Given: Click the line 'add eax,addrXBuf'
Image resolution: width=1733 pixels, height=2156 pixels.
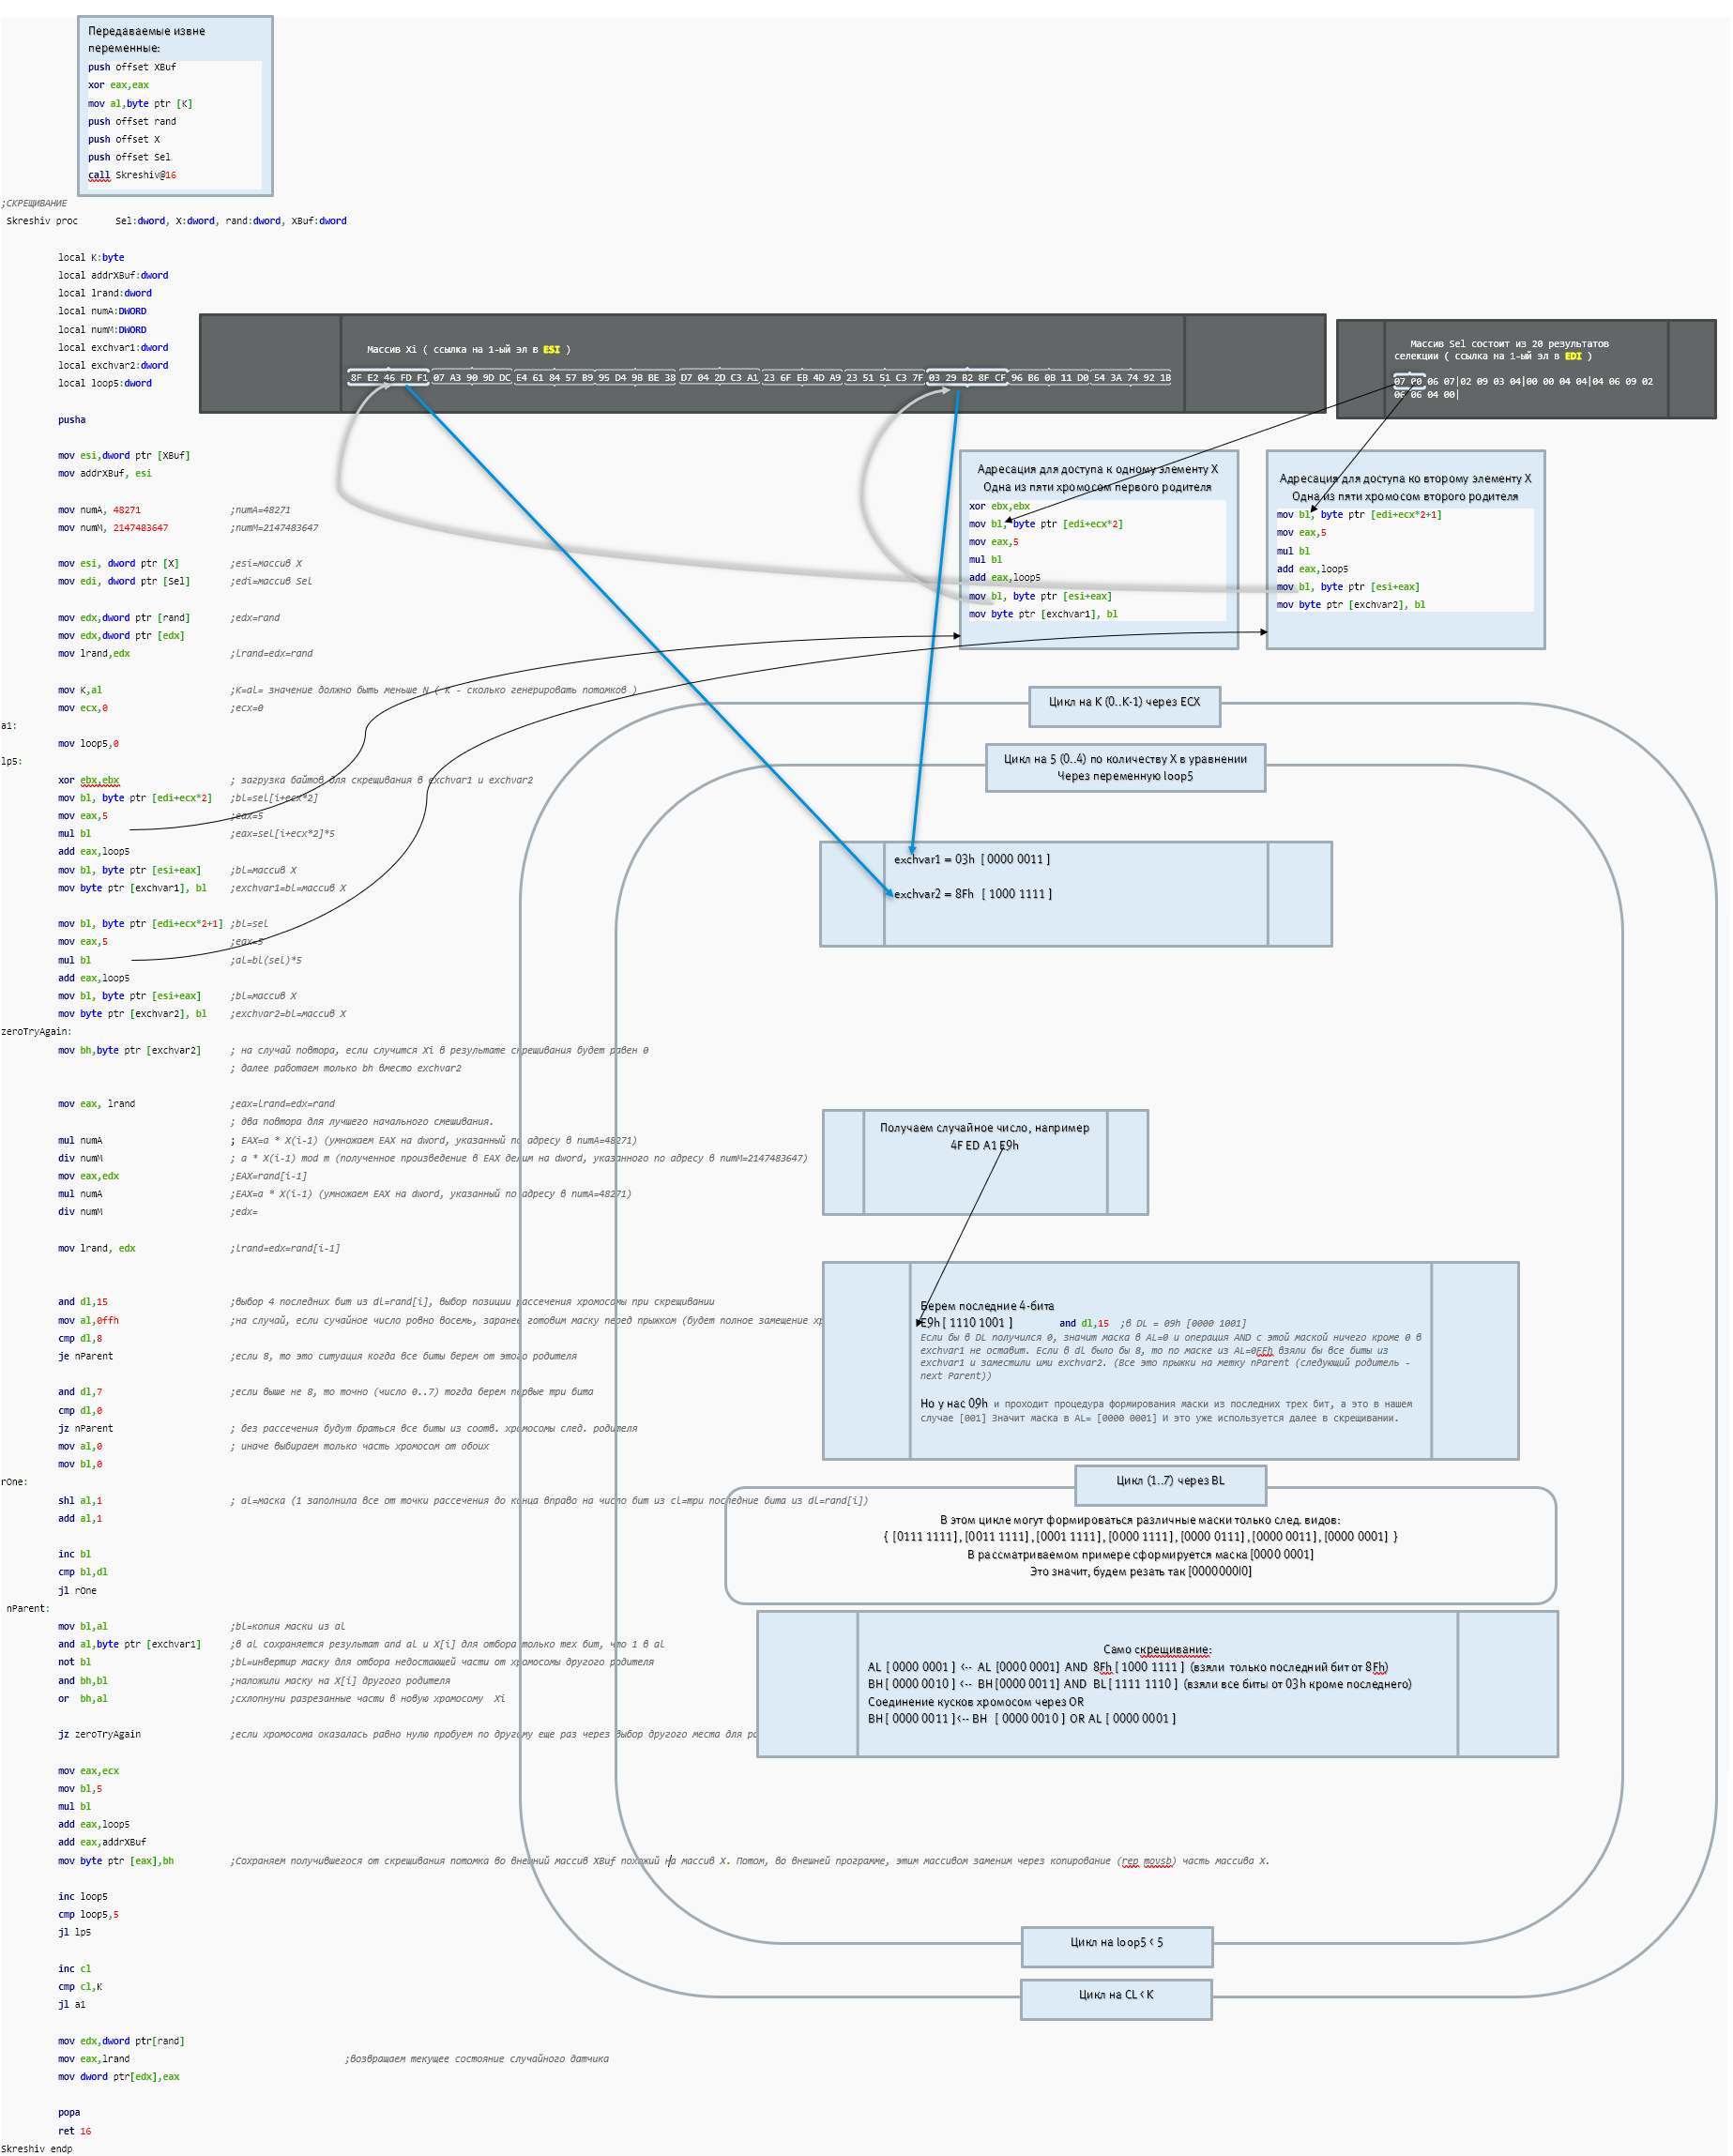Looking at the screenshot, I should (x=102, y=1842).
